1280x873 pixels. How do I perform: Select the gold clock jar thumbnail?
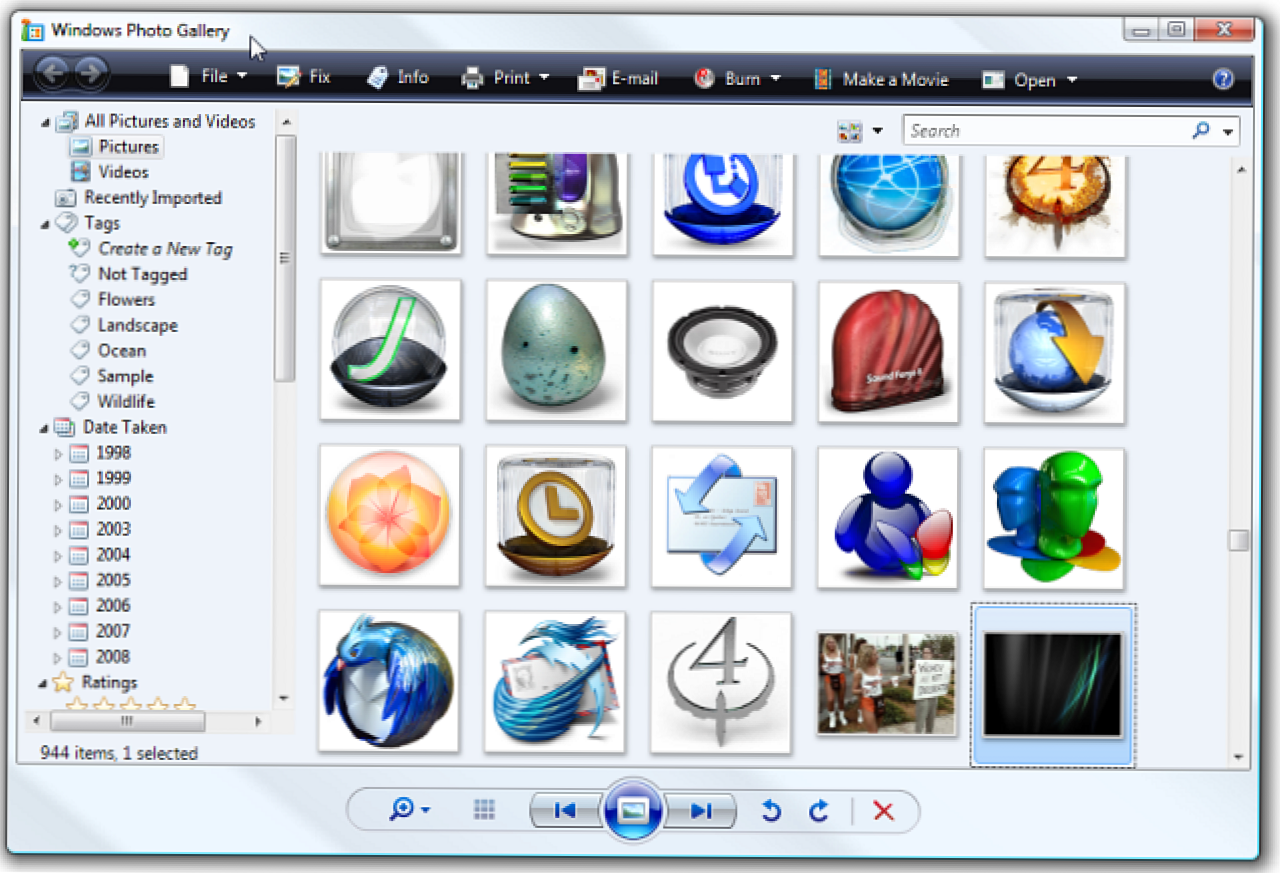(556, 516)
